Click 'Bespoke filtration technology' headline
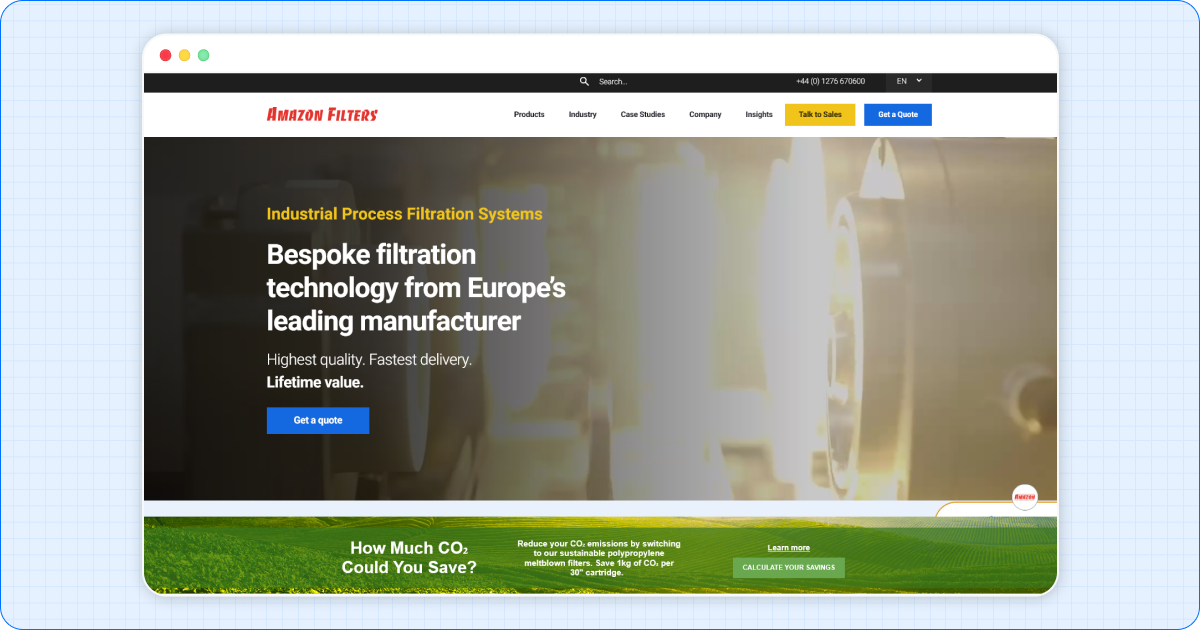1200x630 pixels. [x=416, y=288]
